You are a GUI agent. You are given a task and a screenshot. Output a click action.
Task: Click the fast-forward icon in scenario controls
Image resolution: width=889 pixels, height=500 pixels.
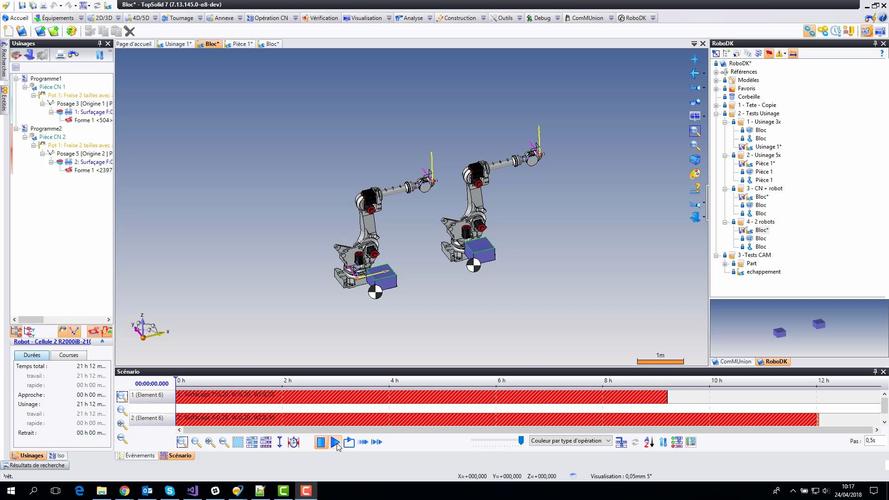pos(364,442)
